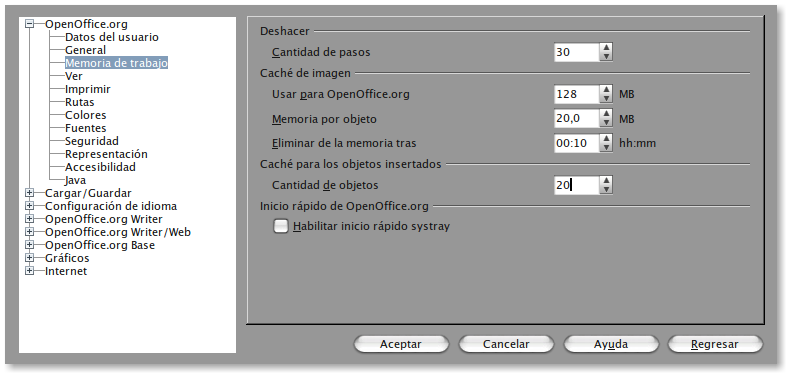Decrease Memoria por objeto value
Viewport: 786px width, 373px height.
click(x=607, y=123)
